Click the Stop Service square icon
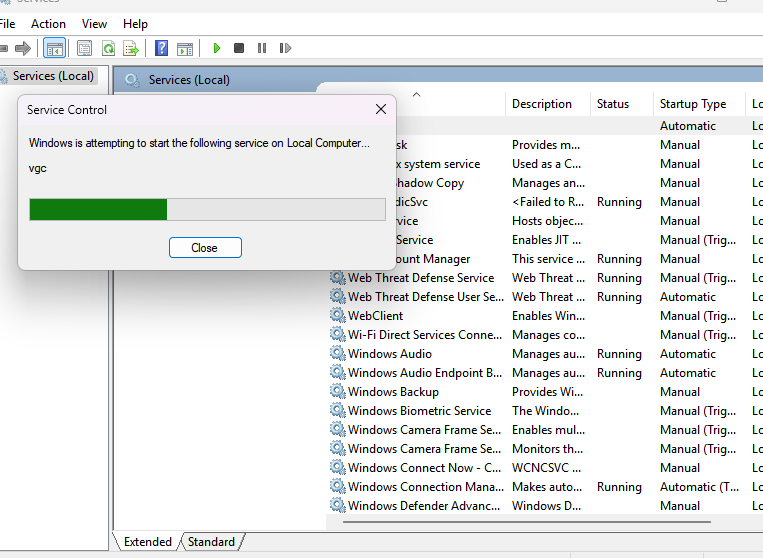The height and width of the screenshot is (558, 763). (239, 48)
